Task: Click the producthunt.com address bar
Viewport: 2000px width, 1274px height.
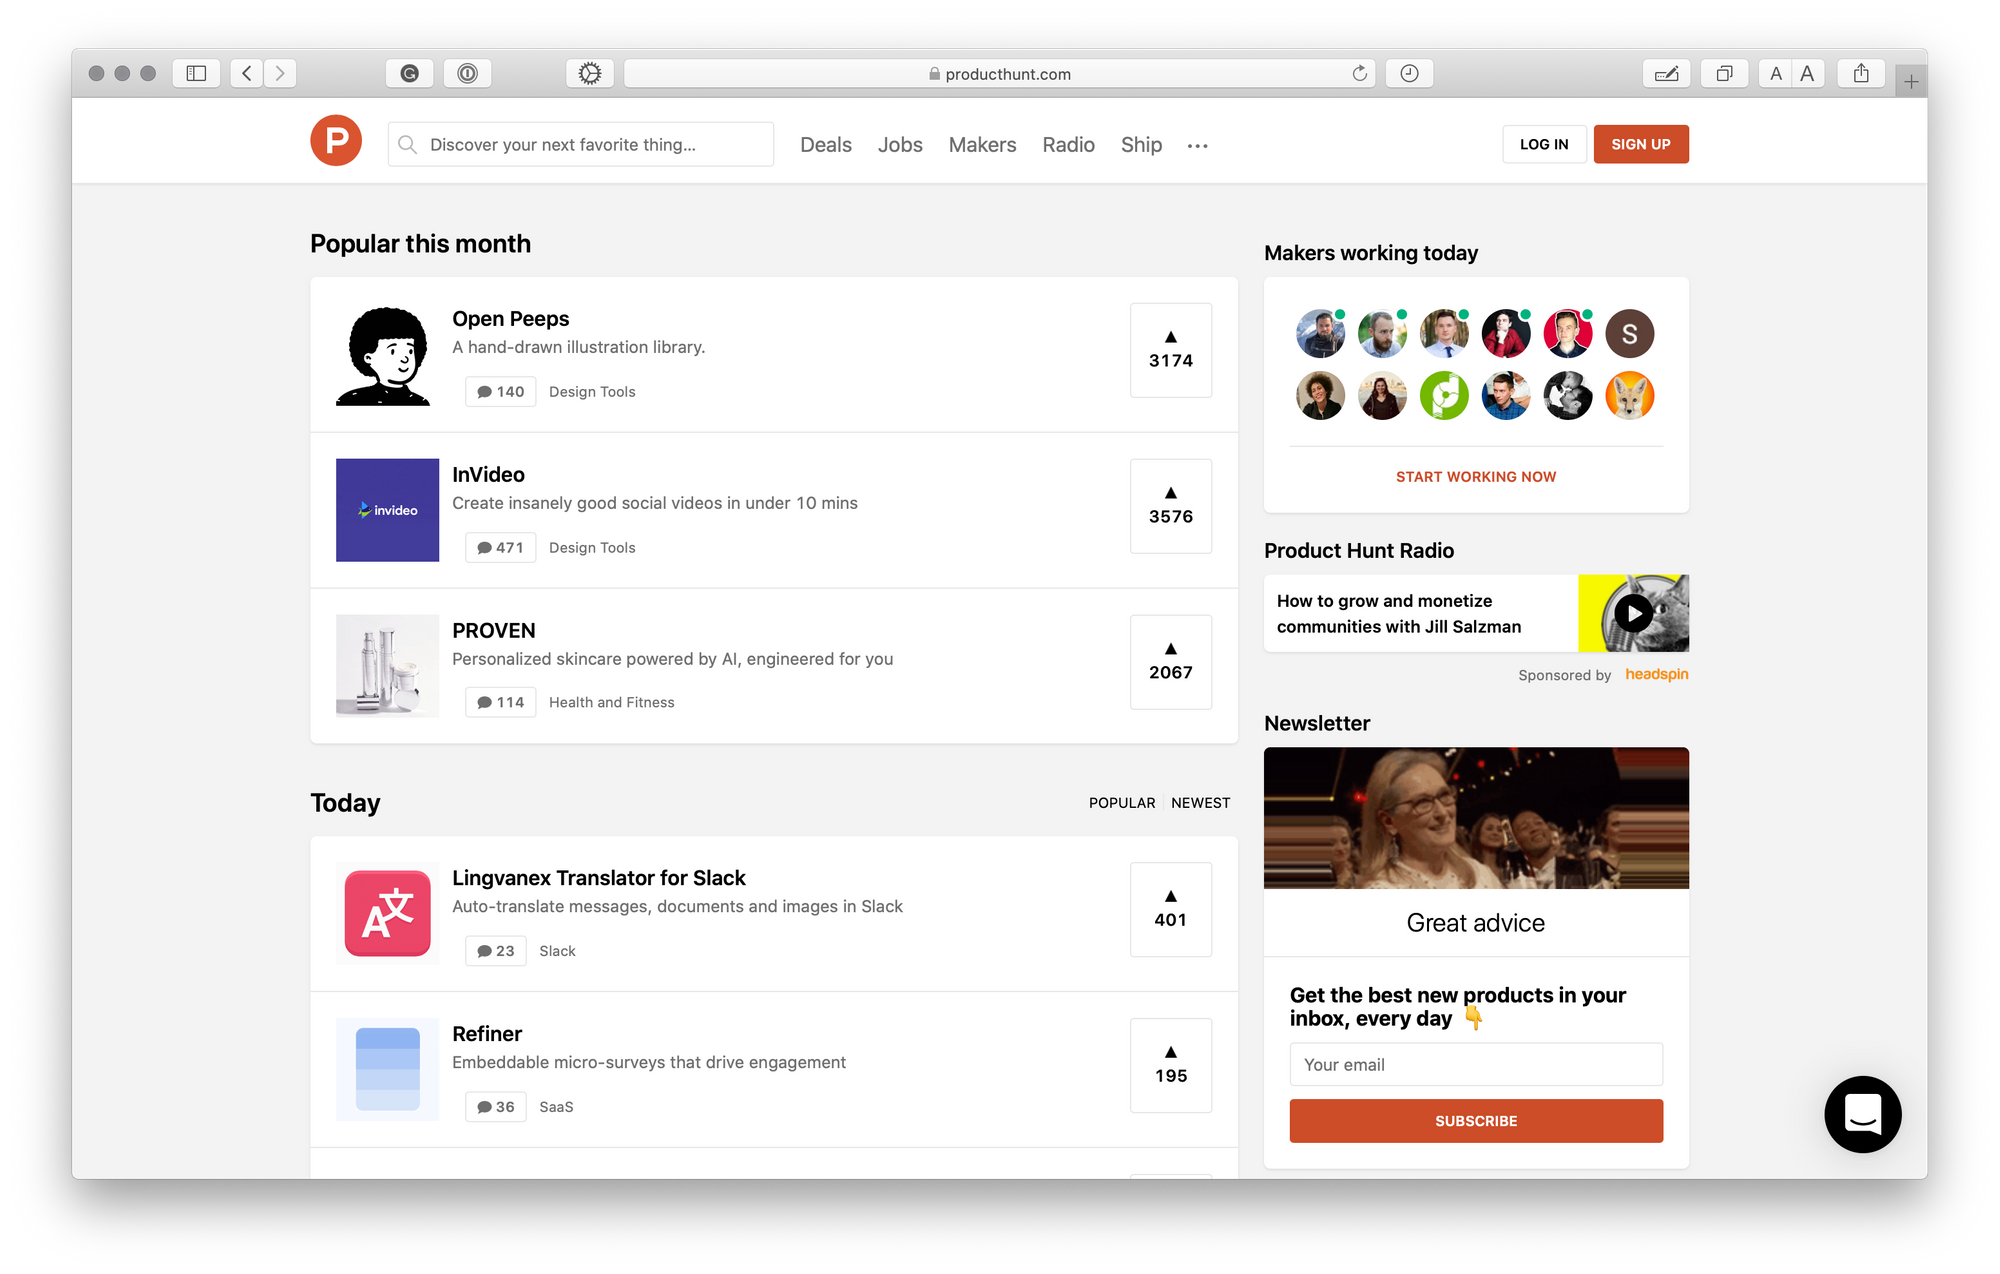Action: (x=999, y=73)
